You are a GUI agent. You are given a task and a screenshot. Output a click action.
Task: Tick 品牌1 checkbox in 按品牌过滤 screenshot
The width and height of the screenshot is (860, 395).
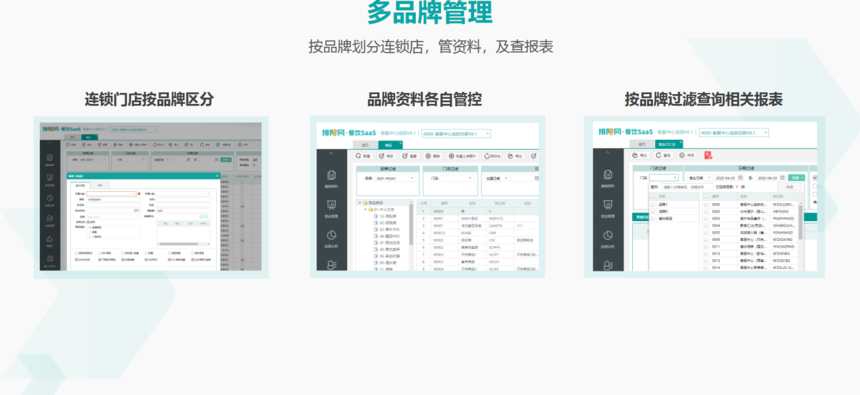653,204
